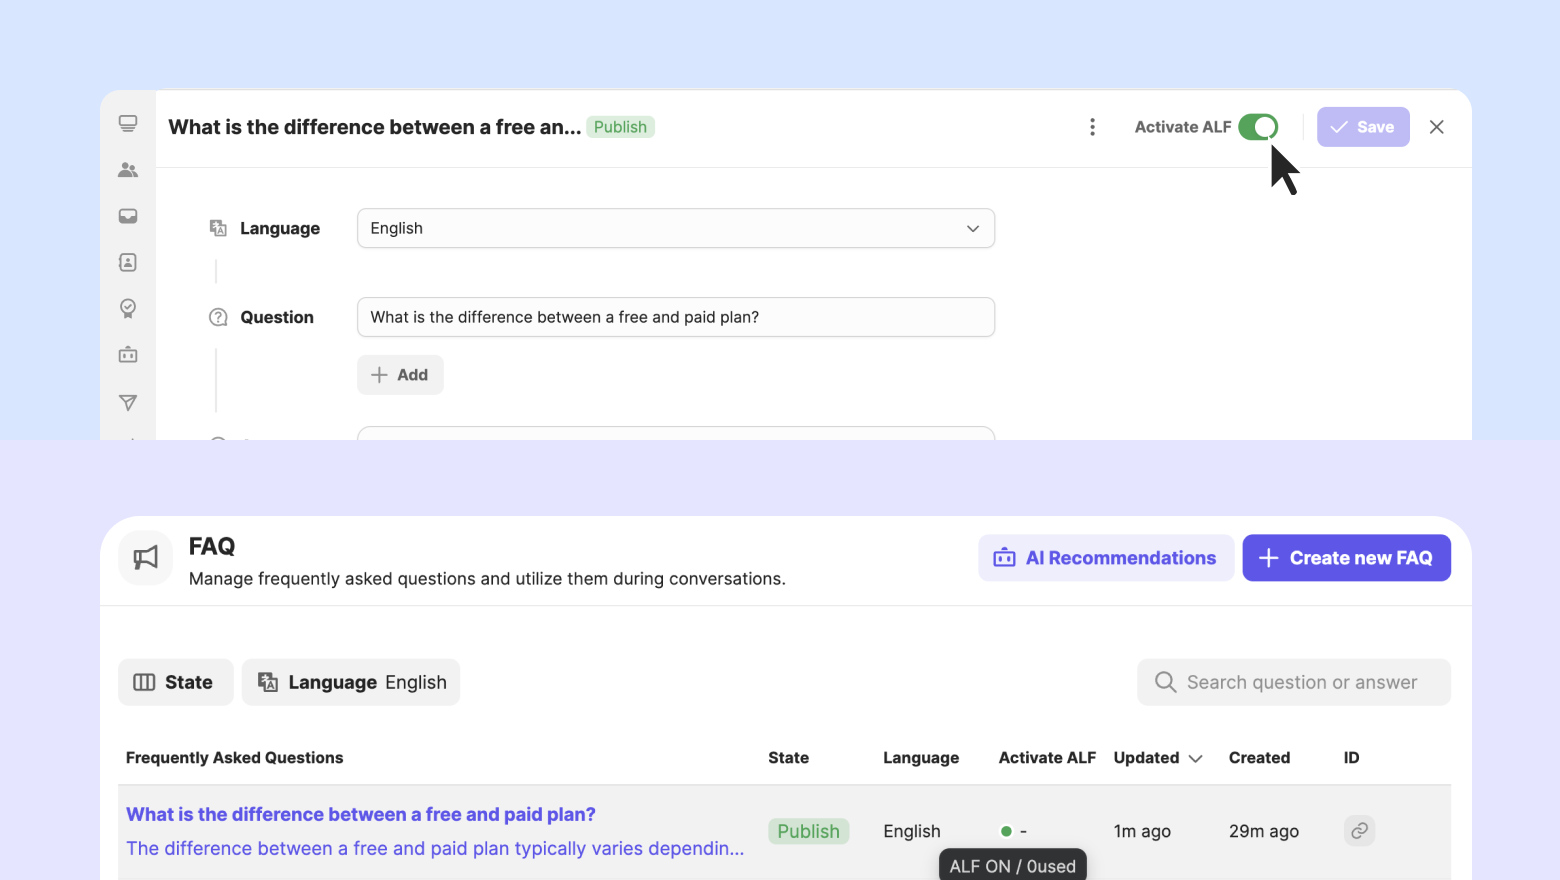Click the bot icon in sidebar

tap(128, 355)
